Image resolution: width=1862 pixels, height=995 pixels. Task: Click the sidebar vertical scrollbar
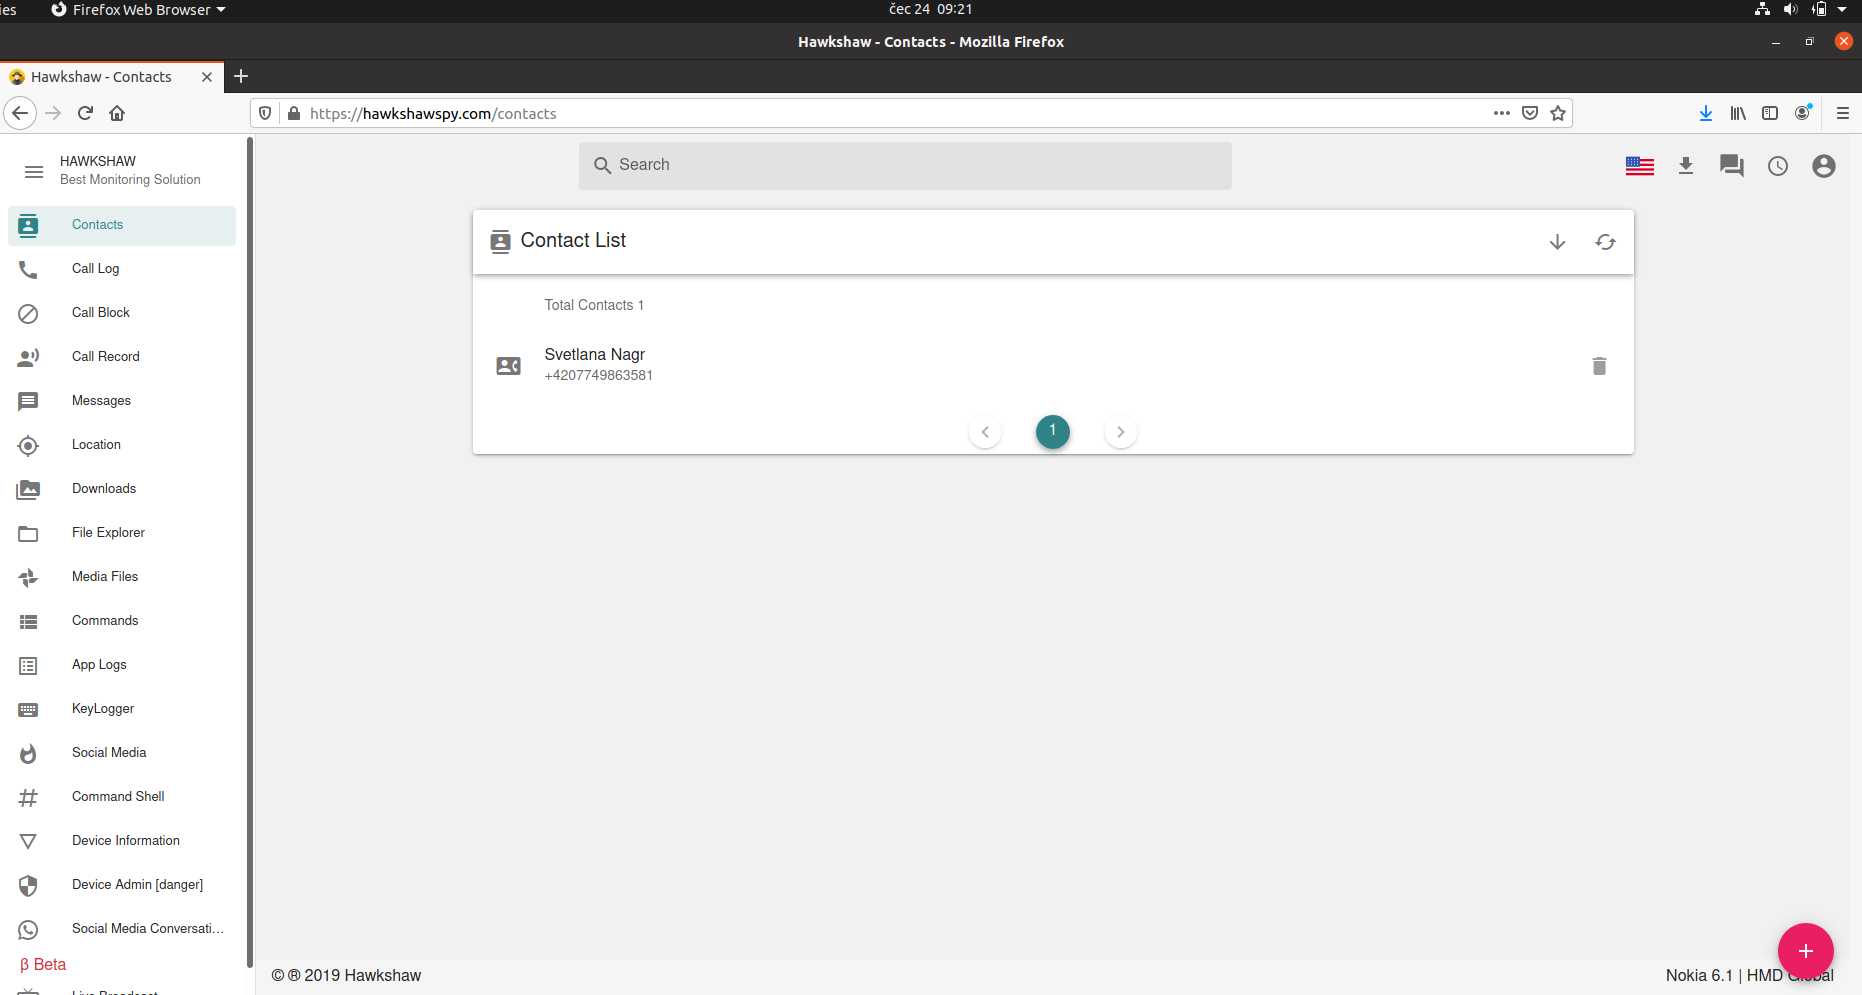coord(250,553)
